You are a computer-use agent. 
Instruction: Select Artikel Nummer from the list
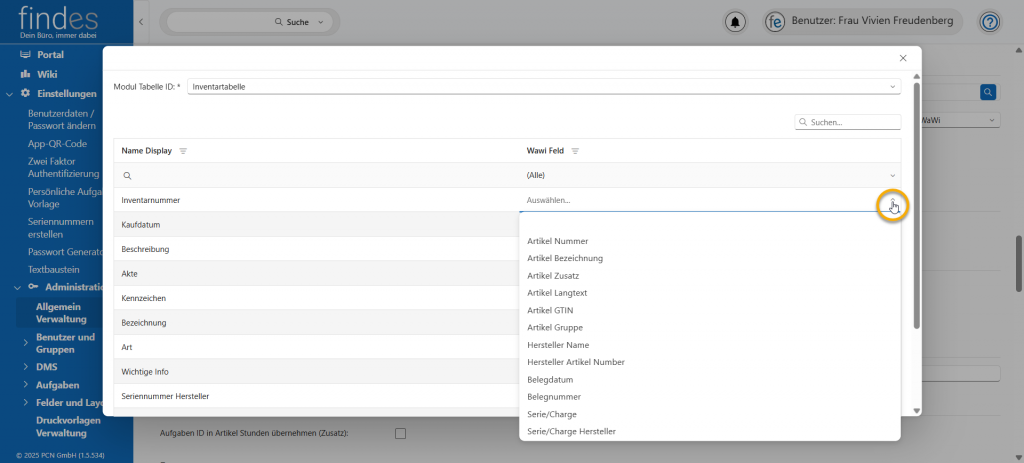tap(557, 241)
